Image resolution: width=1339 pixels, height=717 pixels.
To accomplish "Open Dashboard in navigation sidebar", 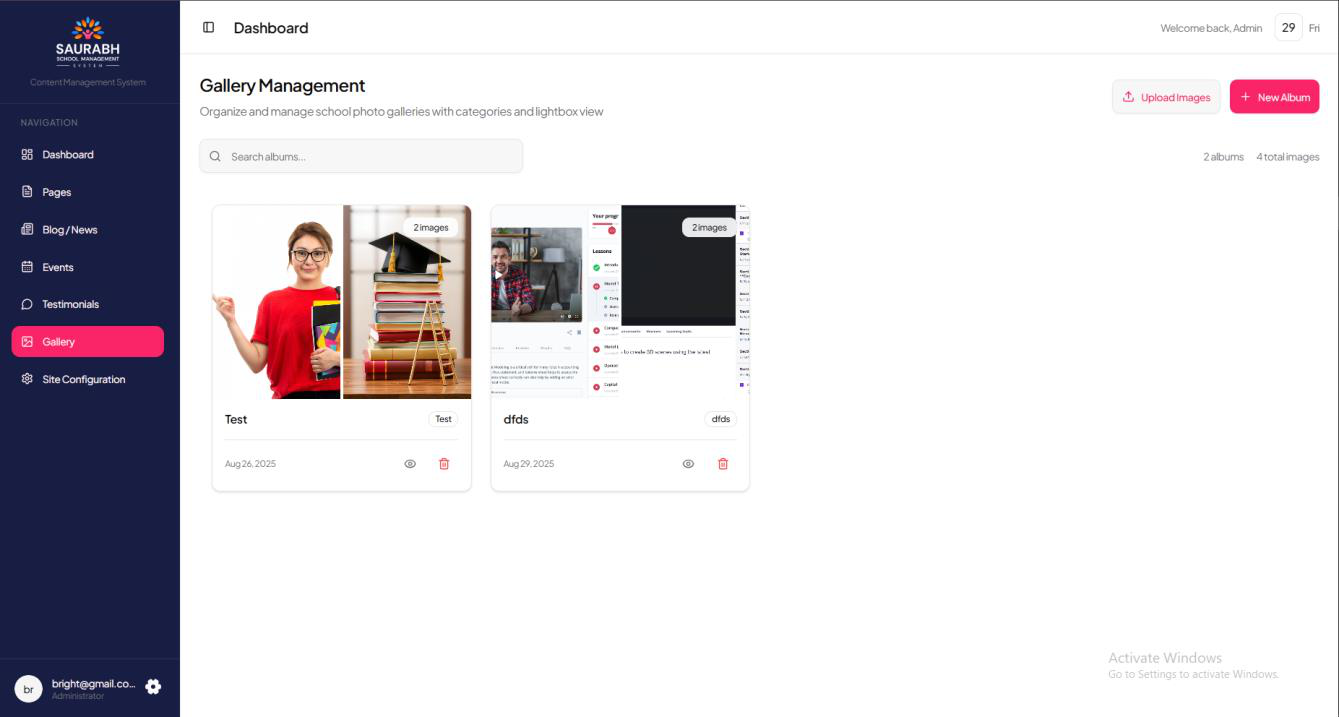I will 68,155.
